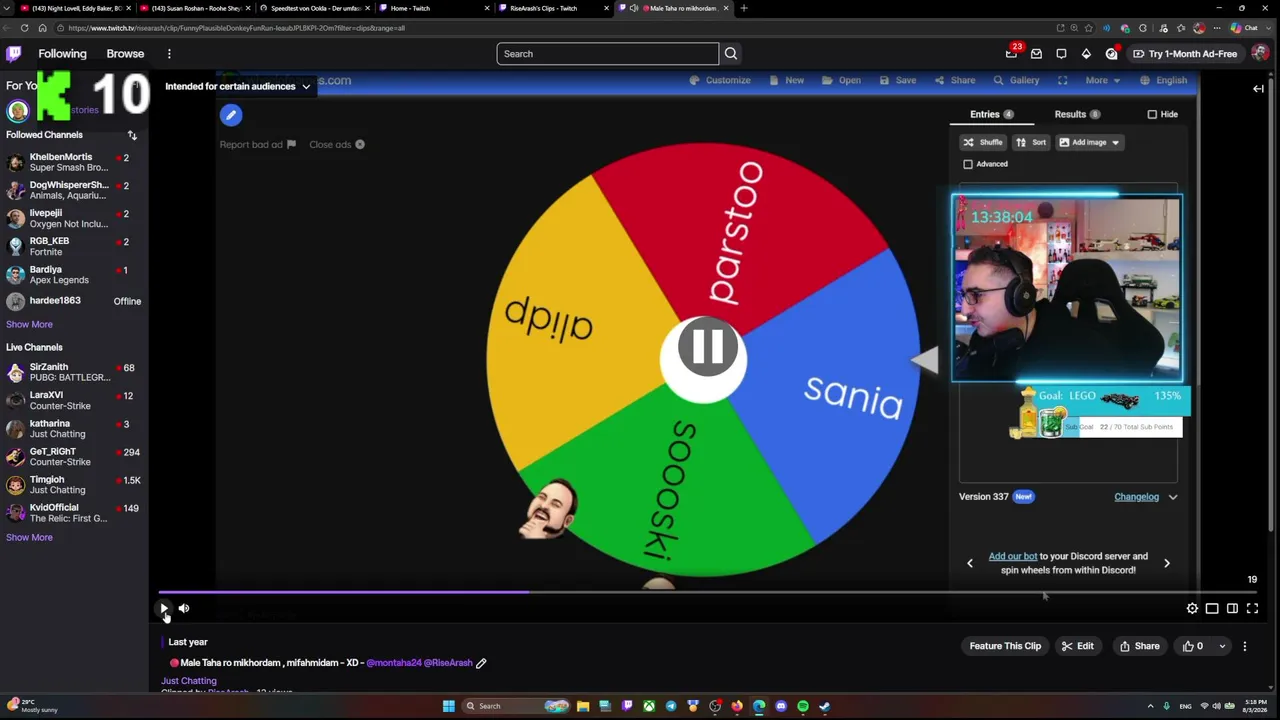Image resolution: width=1280 pixels, height=720 pixels.
Task: Open the streamer webcam overlay
Action: point(1066,288)
